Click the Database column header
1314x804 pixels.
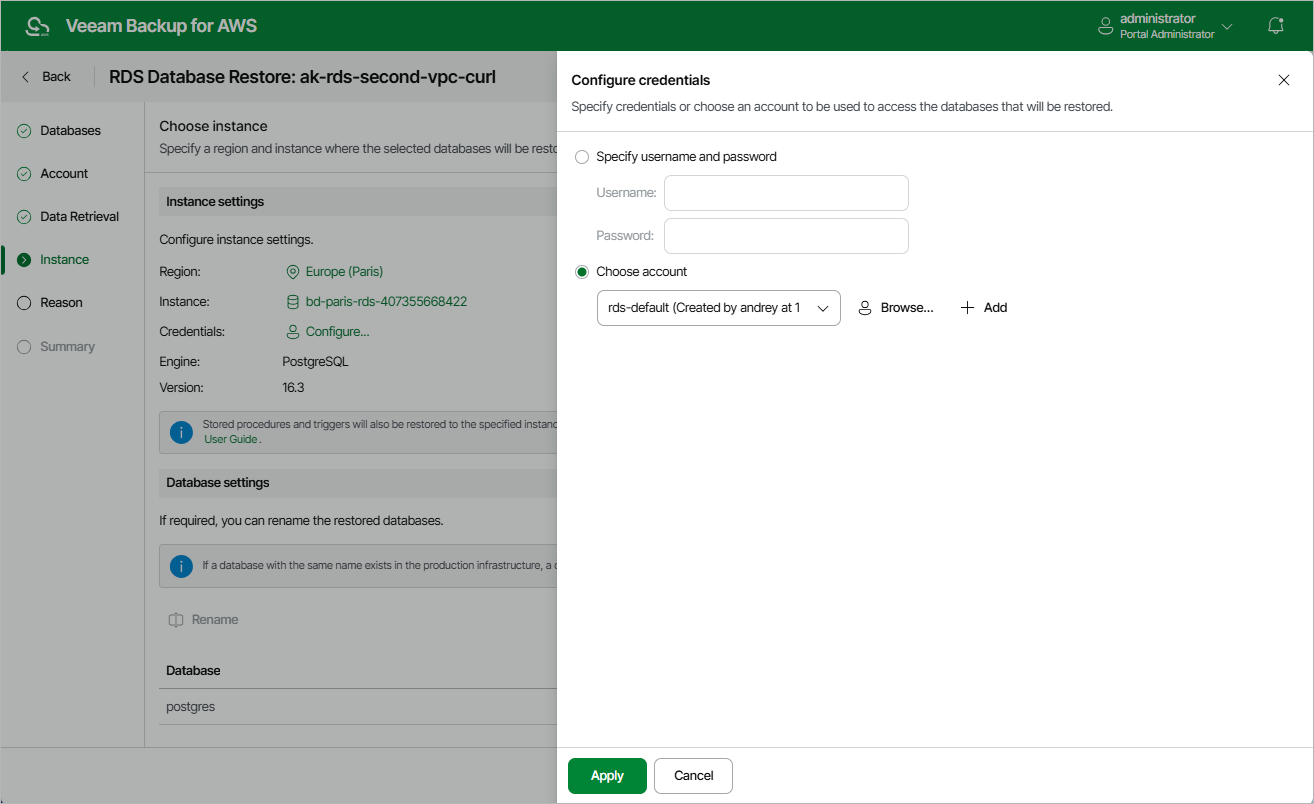[x=193, y=670]
